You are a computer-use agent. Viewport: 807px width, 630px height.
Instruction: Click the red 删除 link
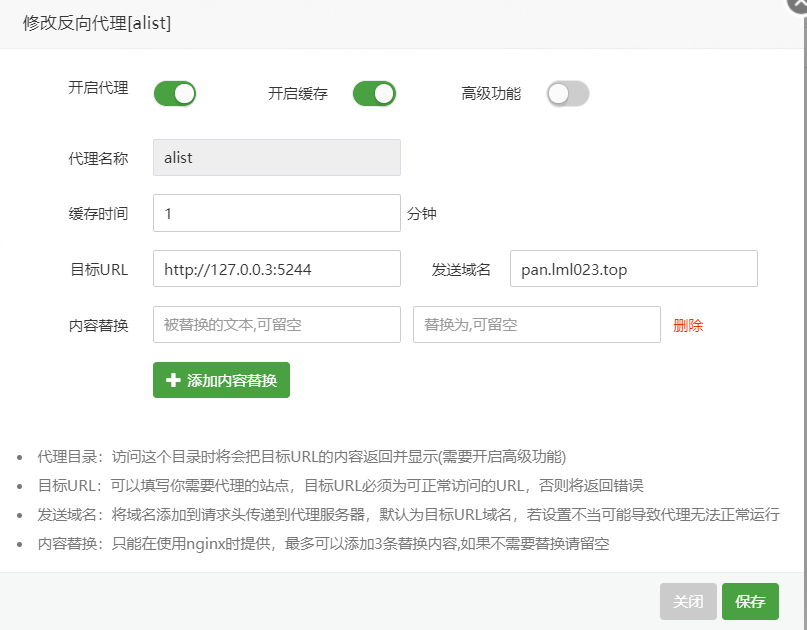click(688, 325)
